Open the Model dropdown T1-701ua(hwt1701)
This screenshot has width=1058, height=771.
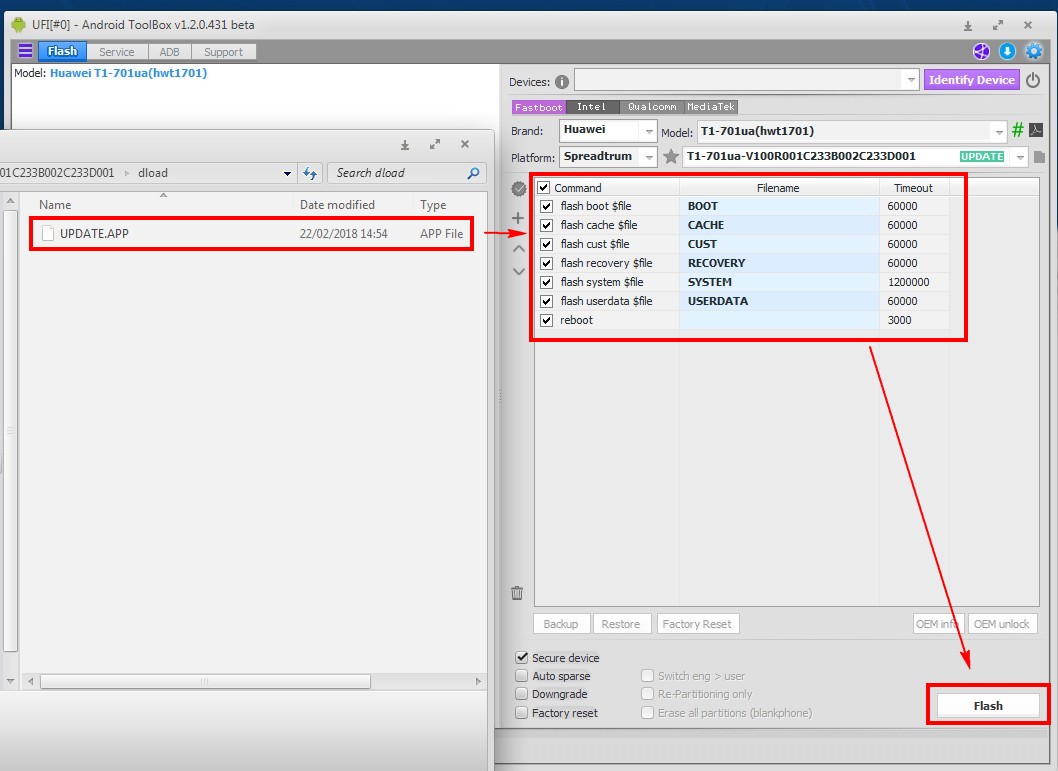click(x=852, y=131)
